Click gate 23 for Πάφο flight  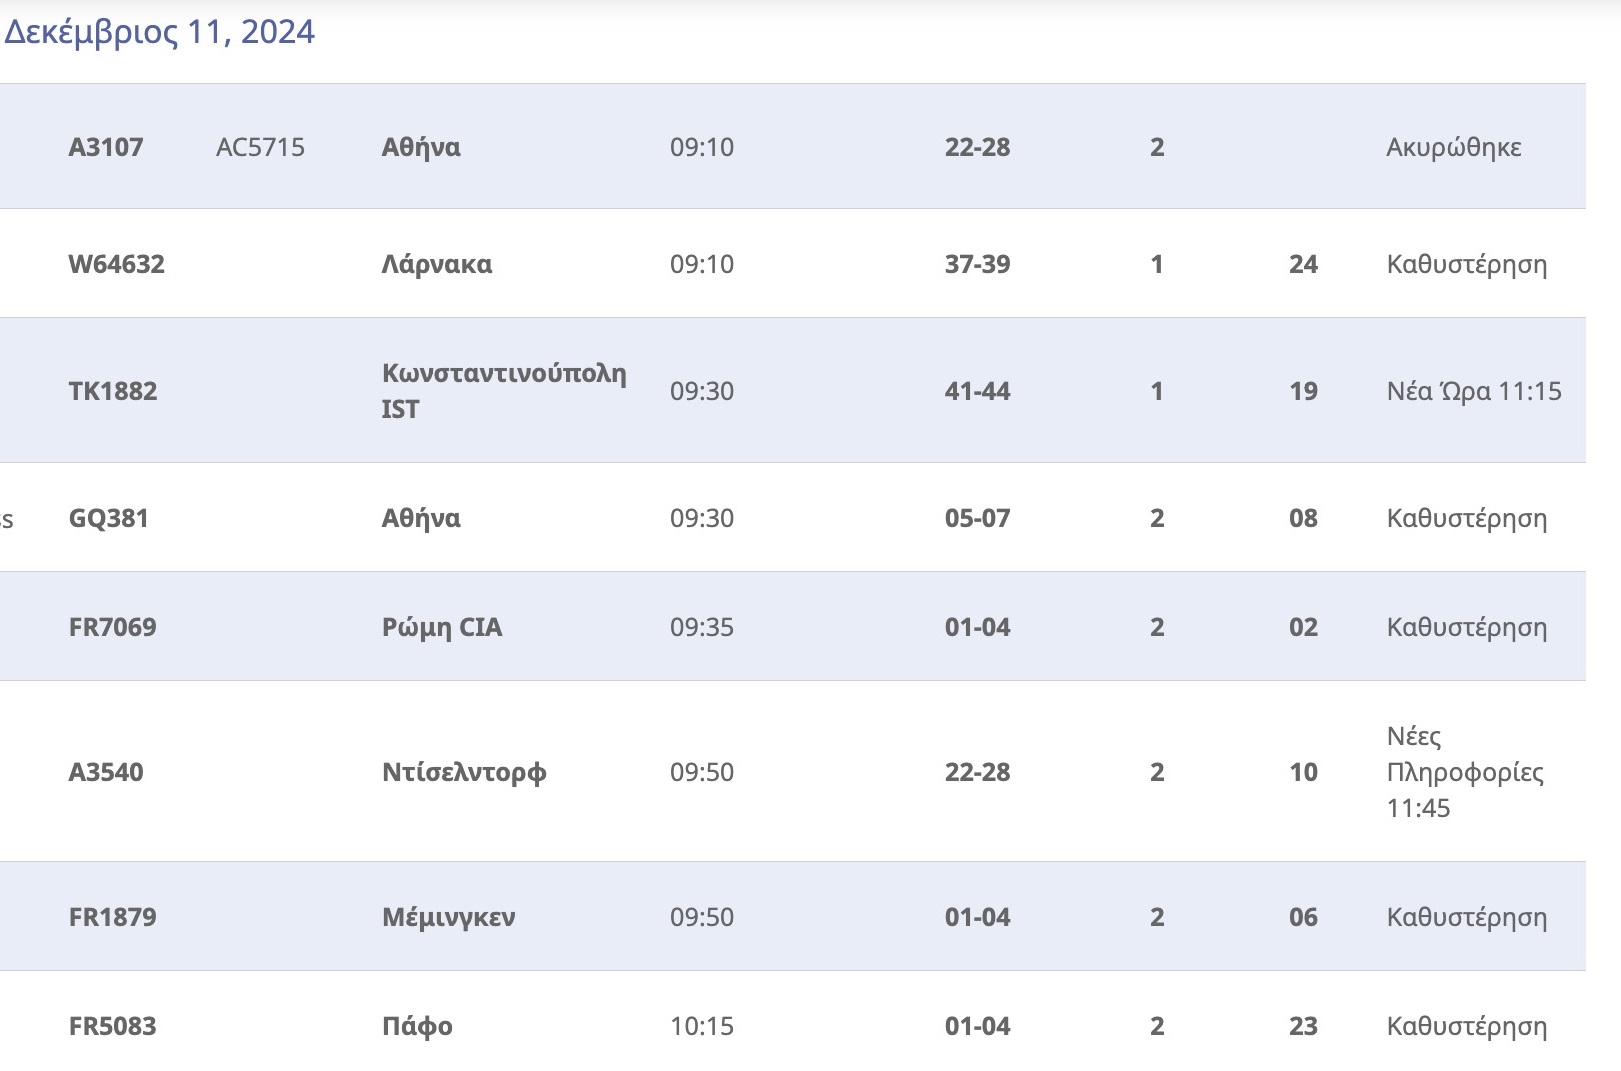click(1303, 1026)
